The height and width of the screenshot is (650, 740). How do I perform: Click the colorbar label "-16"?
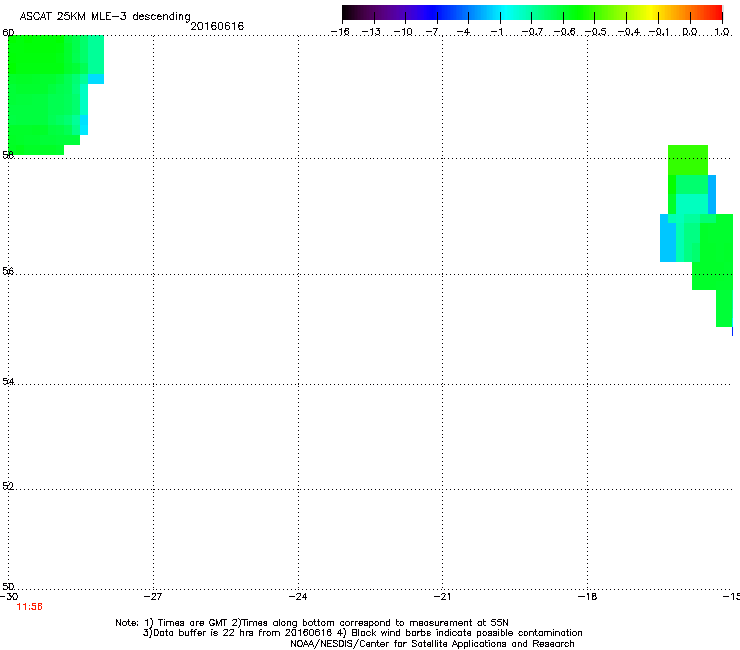(340, 32)
